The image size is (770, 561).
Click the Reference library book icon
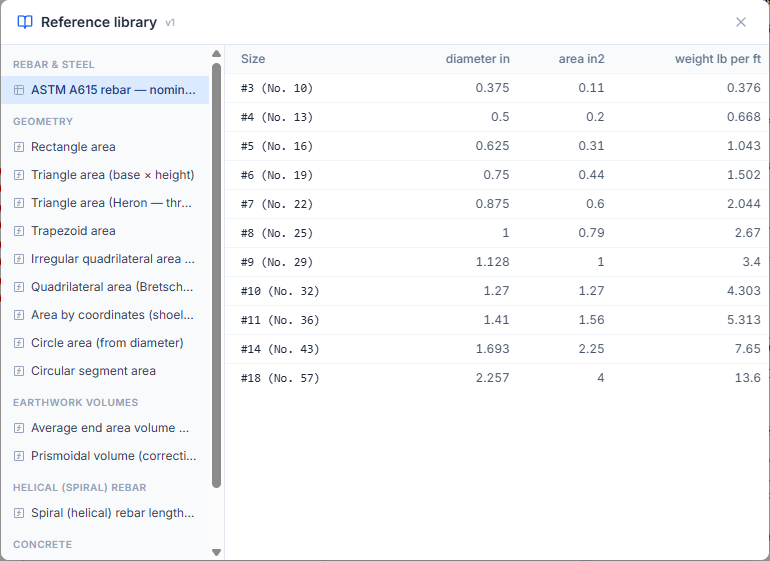pyautogui.click(x=25, y=22)
